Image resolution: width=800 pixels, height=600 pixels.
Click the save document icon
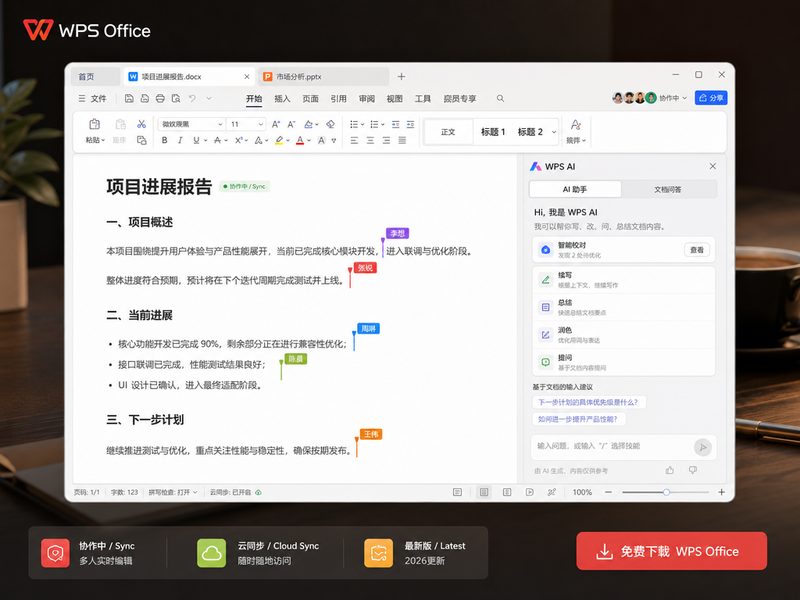pyautogui.click(x=129, y=98)
